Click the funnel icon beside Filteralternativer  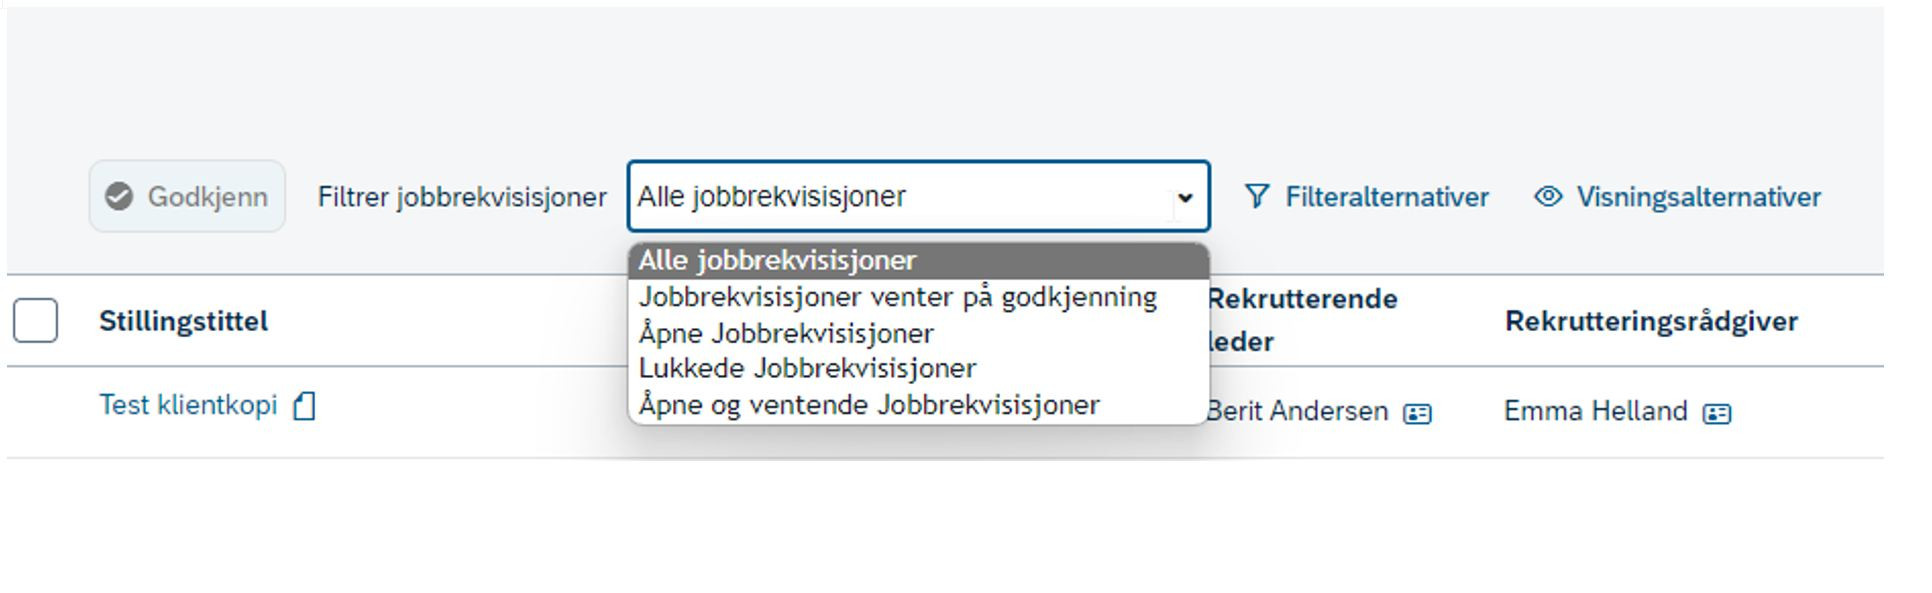(1256, 197)
